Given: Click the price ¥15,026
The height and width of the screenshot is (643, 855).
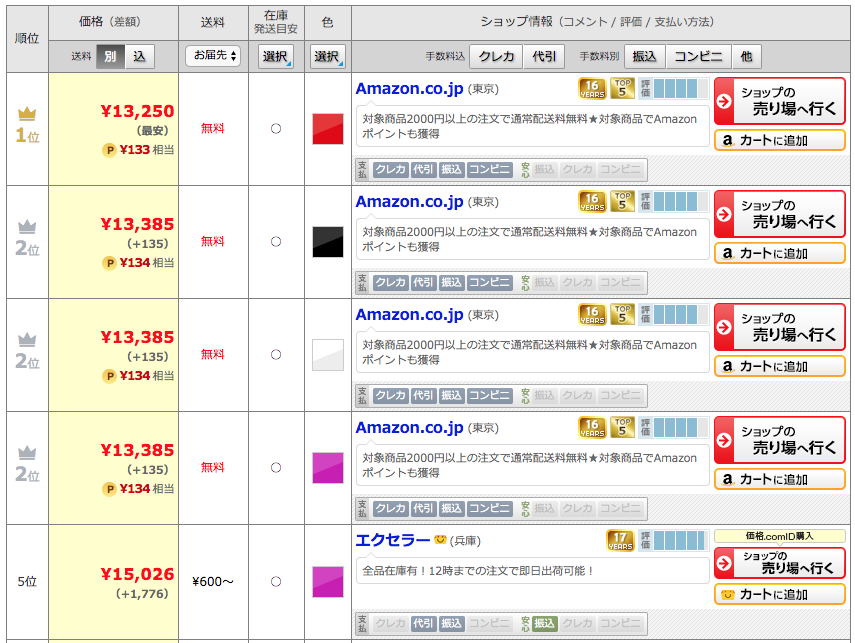Looking at the screenshot, I should coord(137,574).
